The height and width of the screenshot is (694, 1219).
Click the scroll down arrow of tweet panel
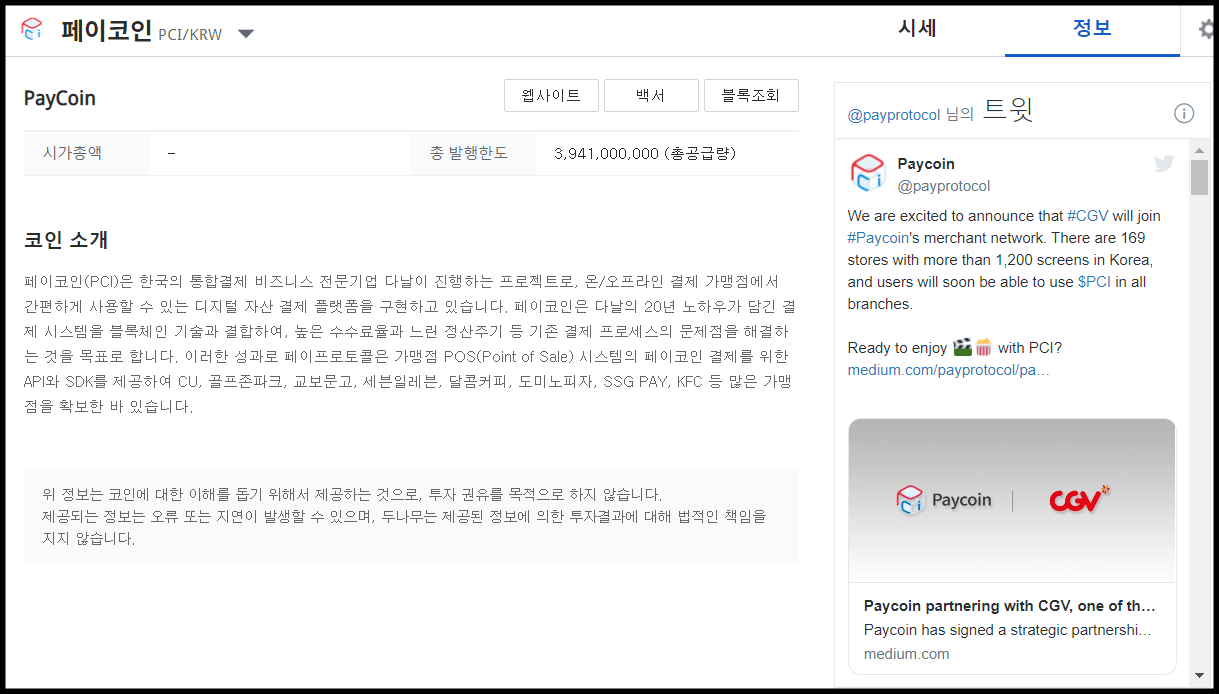click(x=1199, y=675)
